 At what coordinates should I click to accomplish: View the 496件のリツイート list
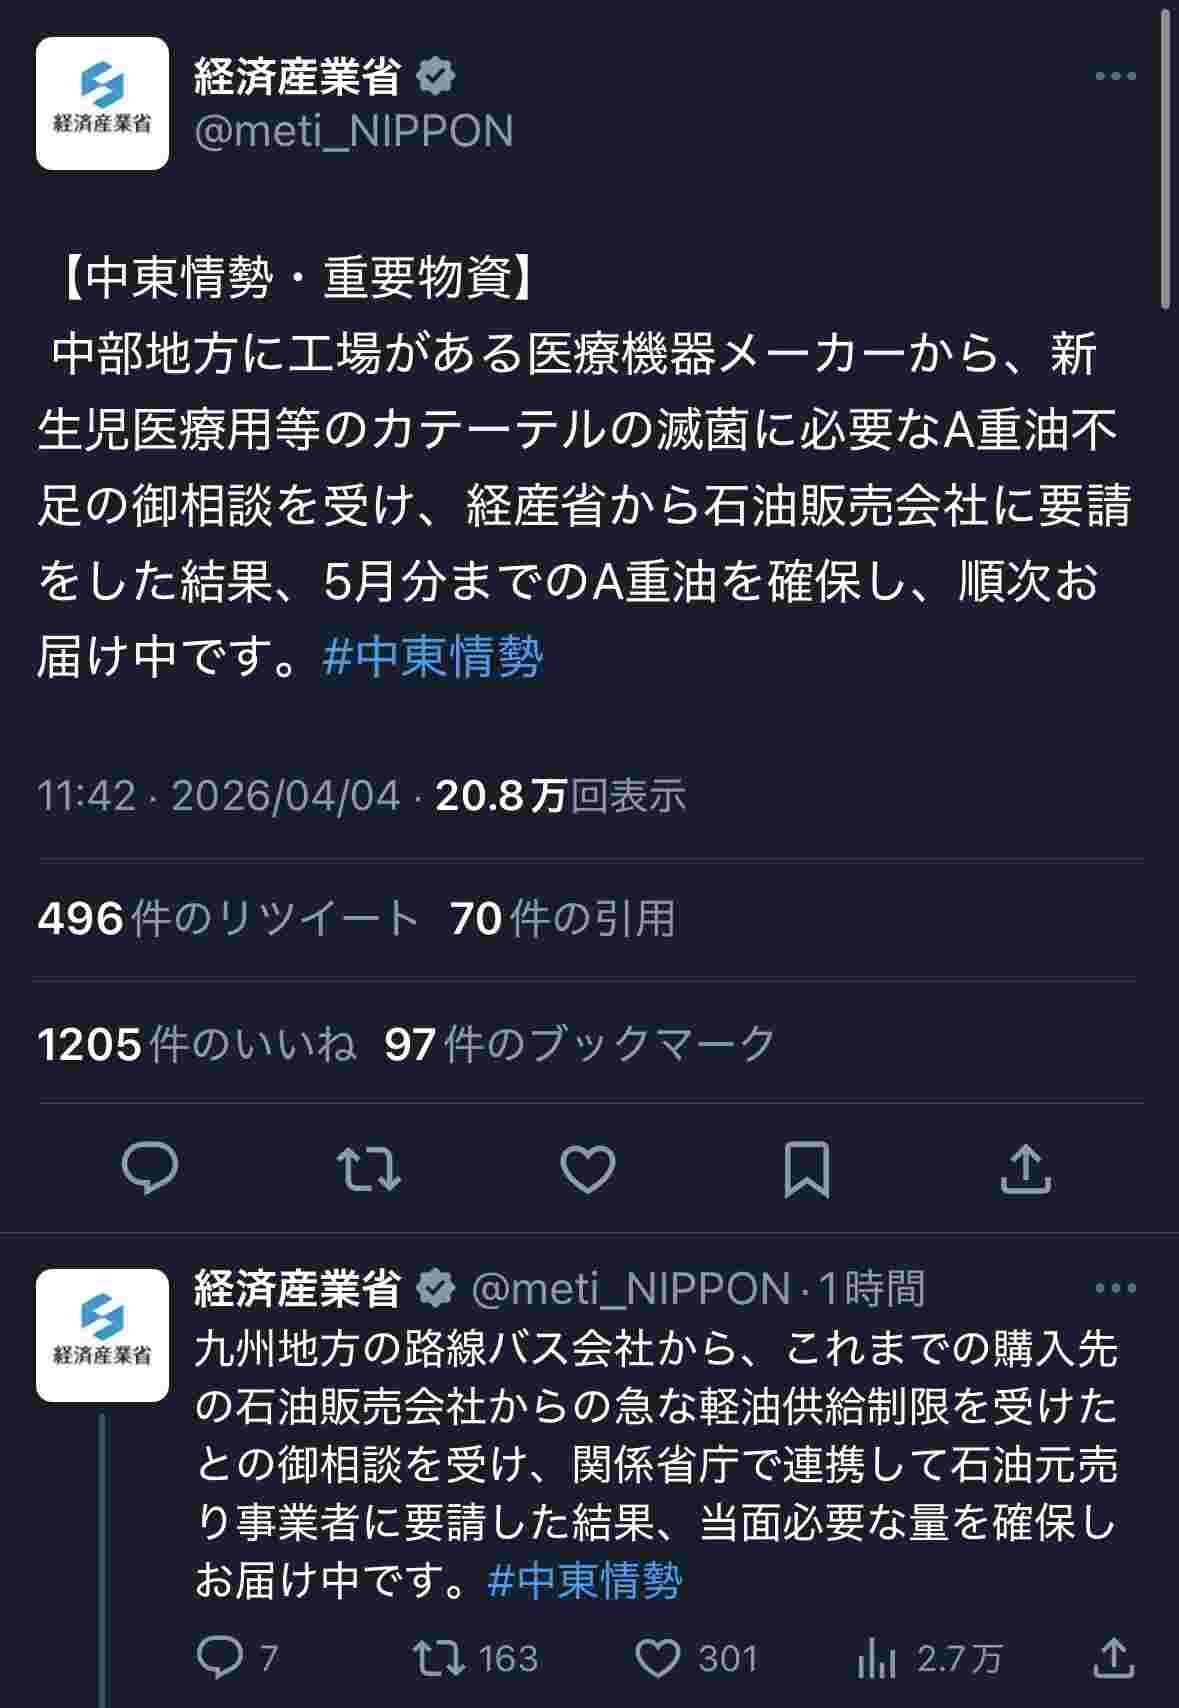[x=227, y=918]
